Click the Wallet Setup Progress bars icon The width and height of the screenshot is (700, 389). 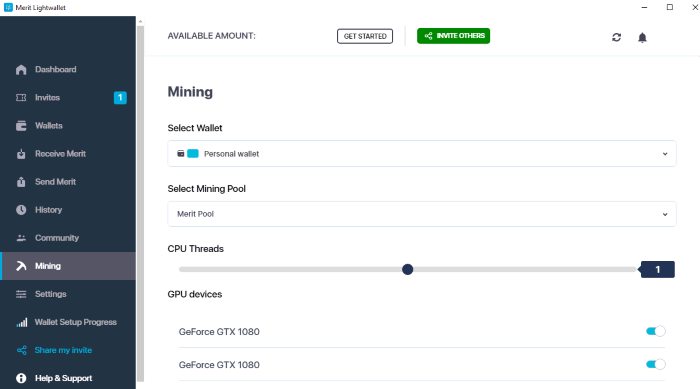click(21, 322)
